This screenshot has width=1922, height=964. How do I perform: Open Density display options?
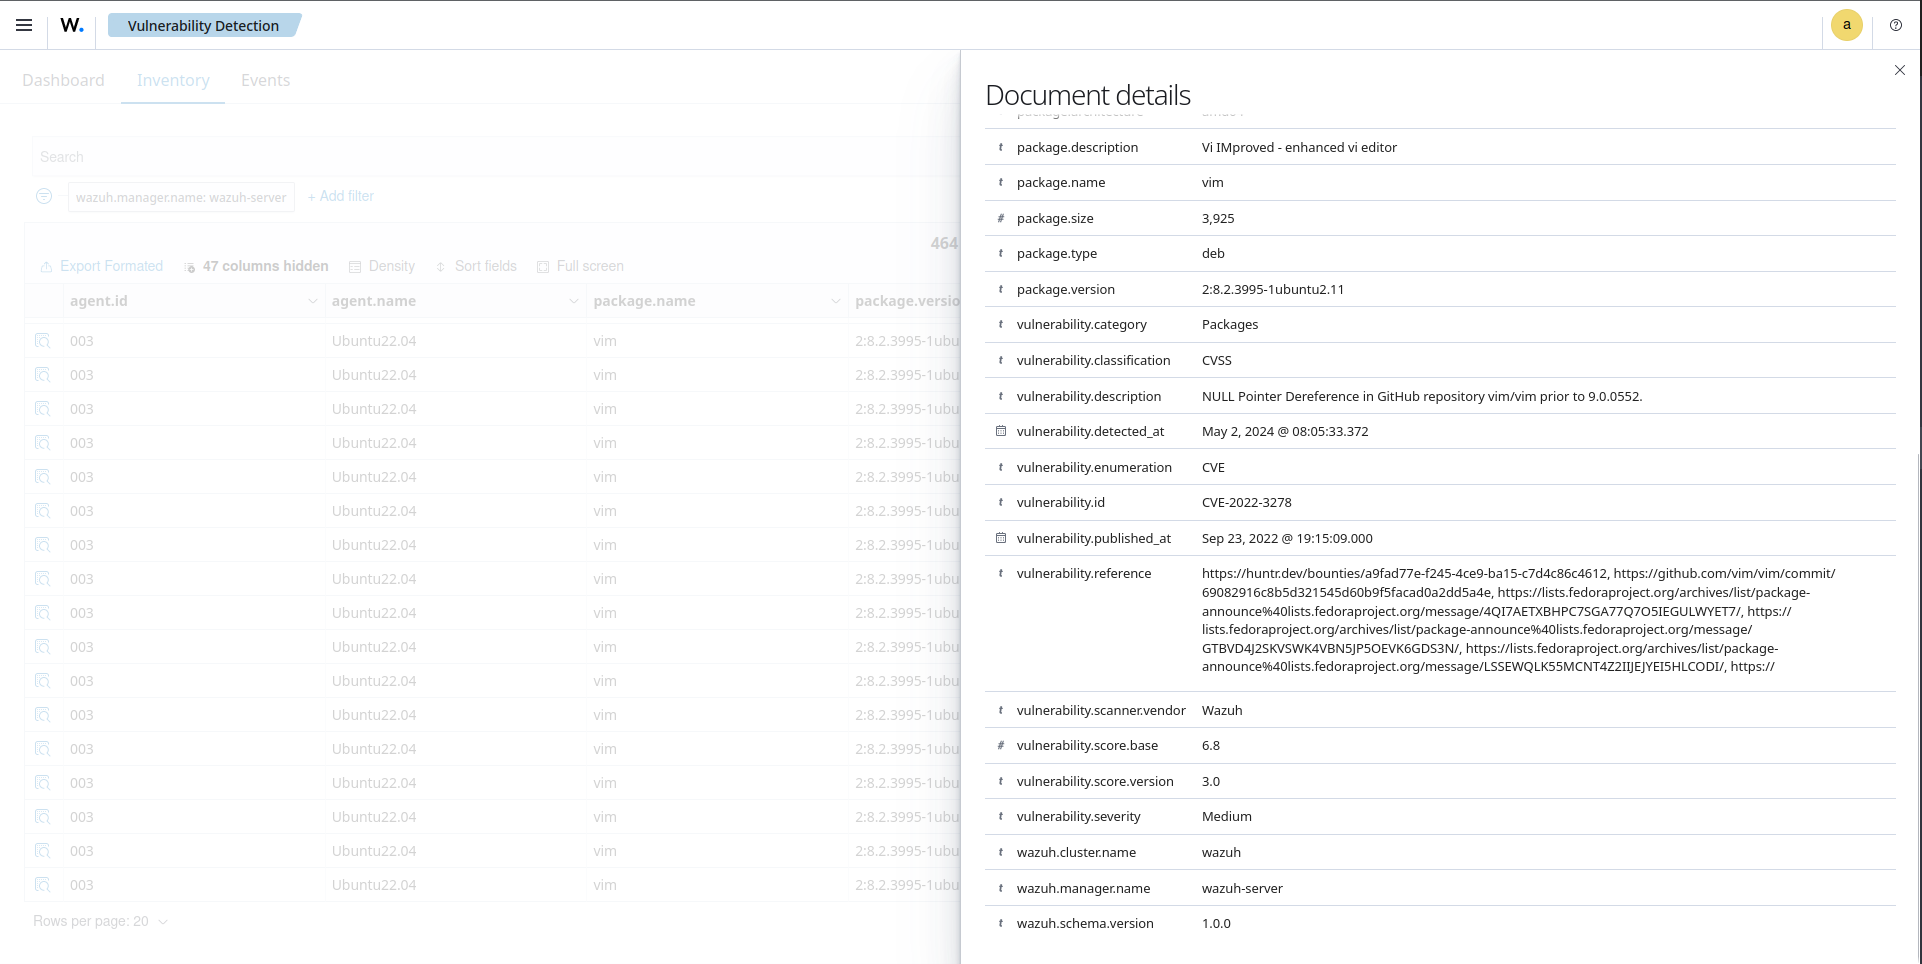pos(382,266)
